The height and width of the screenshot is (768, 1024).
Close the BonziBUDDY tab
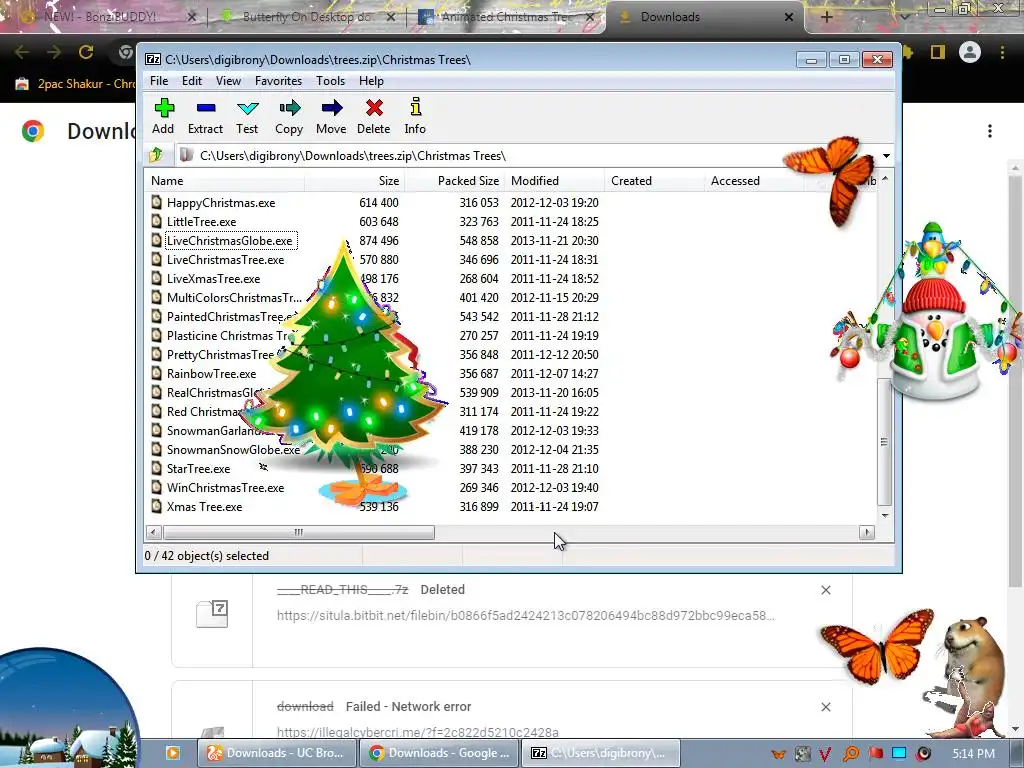coord(191,18)
